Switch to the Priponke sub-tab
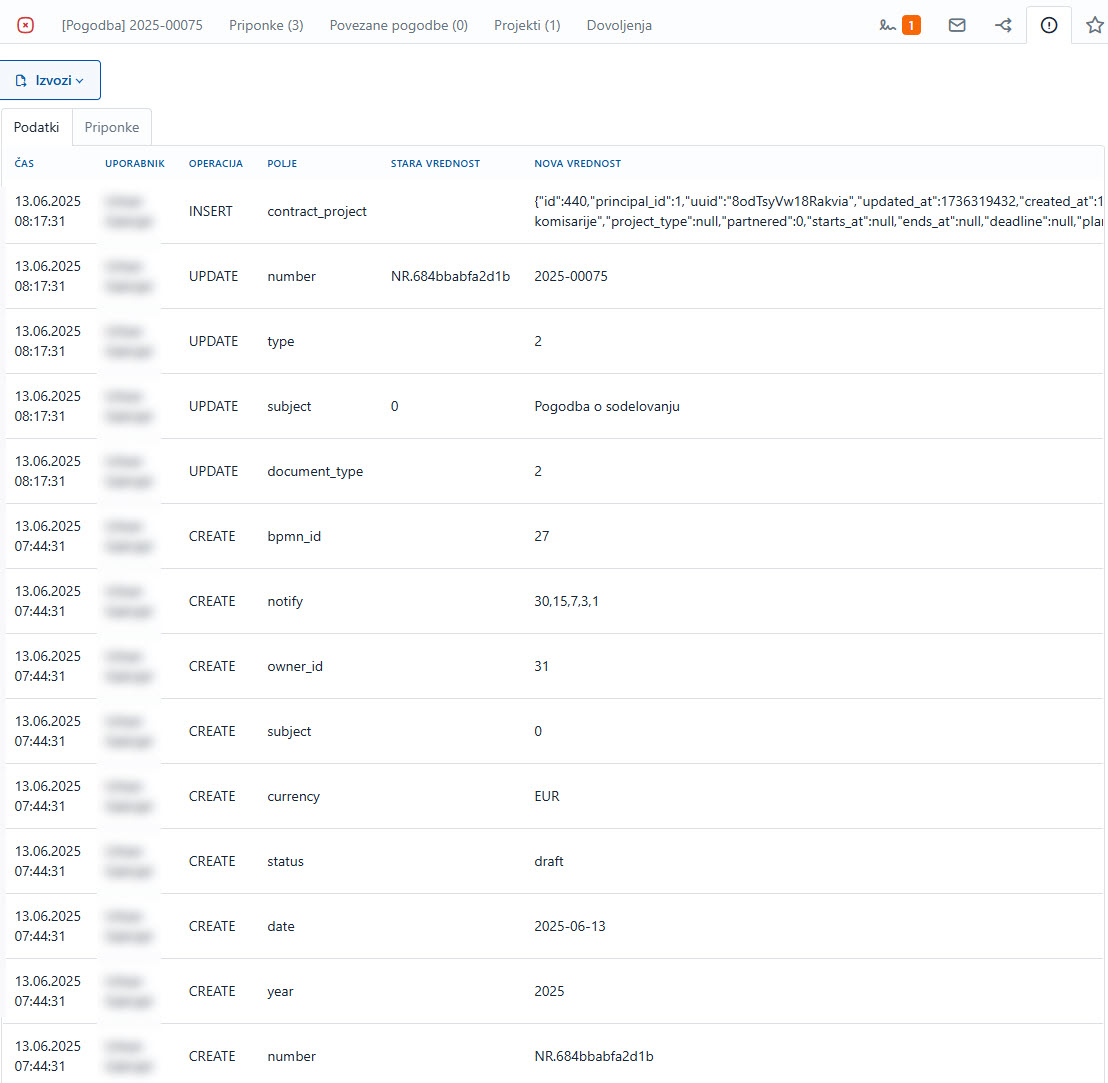The width and height of the screenshot is (1108, 1083). tap(111, 127)
